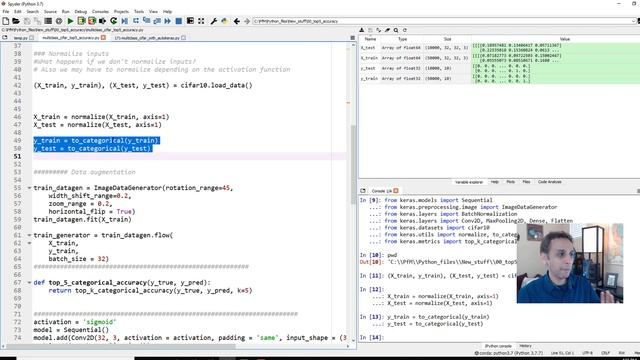Switch to the Help pane tab

pyautogui.click(x=495, y=182)
